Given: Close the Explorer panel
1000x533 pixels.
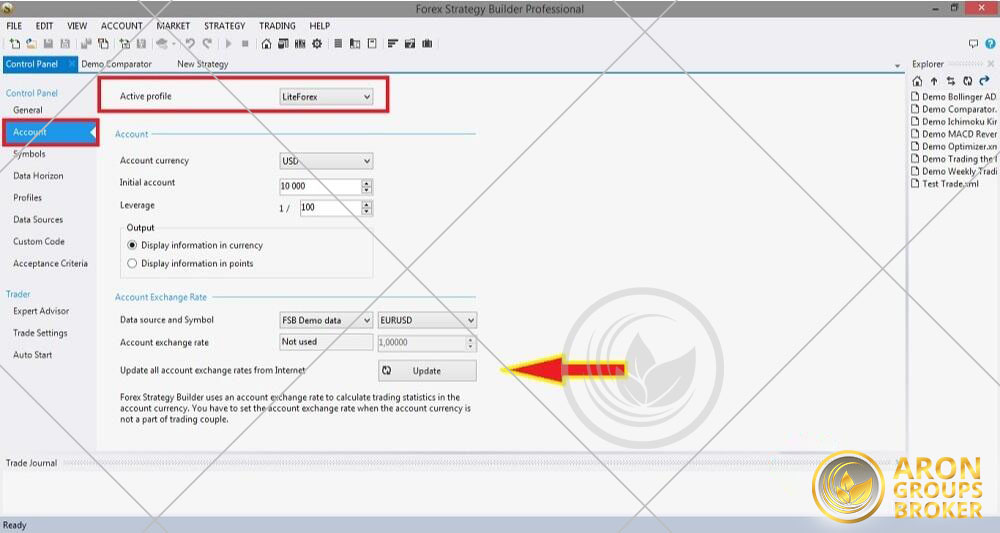Looking at the screenshot, I should click(990, 64).
